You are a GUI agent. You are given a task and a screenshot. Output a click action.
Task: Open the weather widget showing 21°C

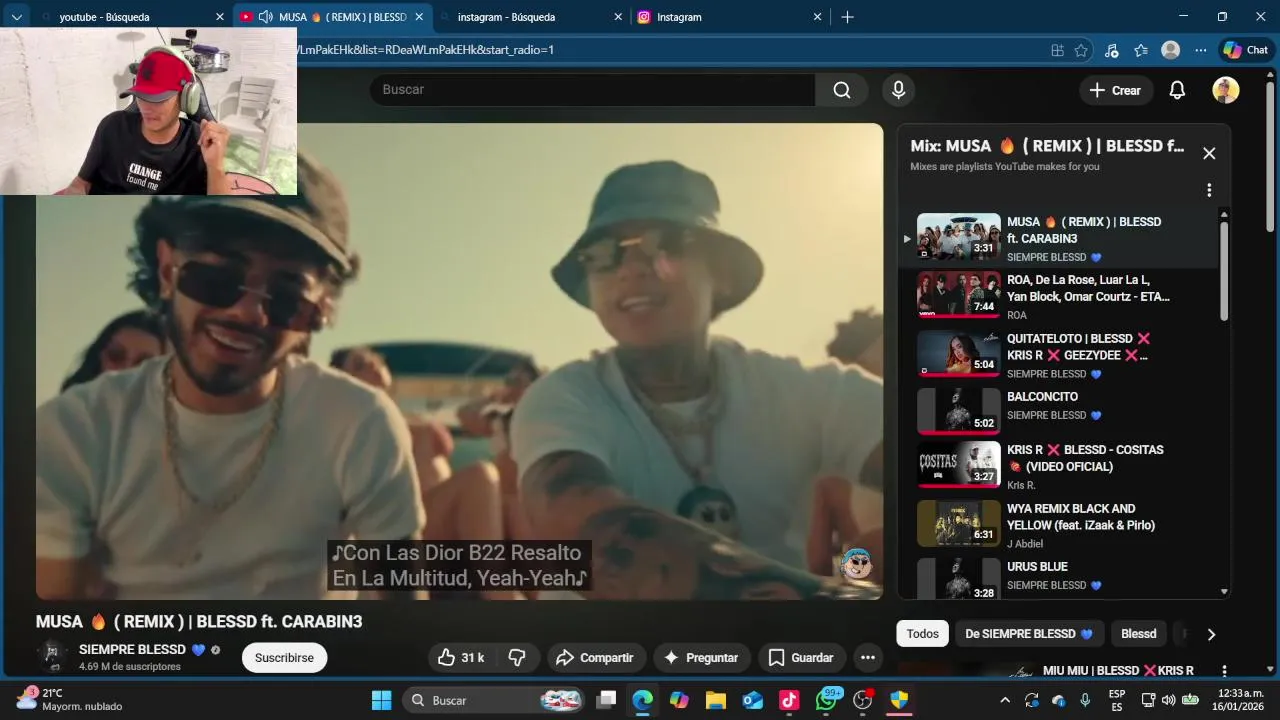click(70, 699)
